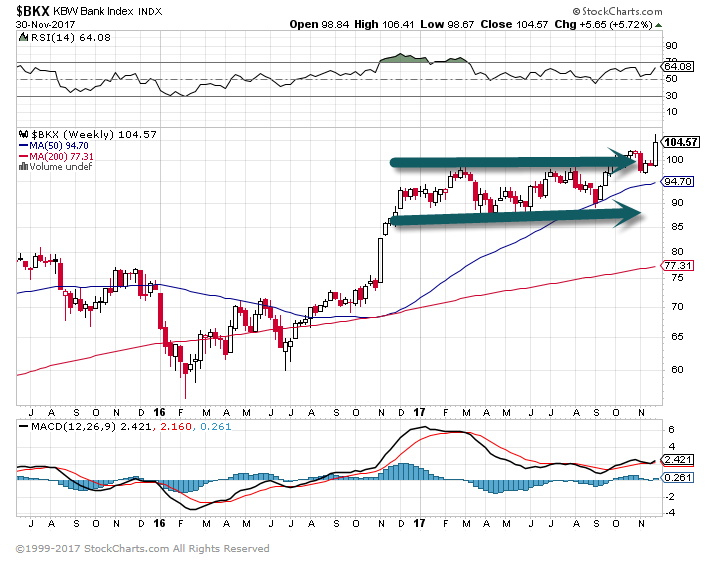Click the Close 104.57 header value

(x=514, y=24)
